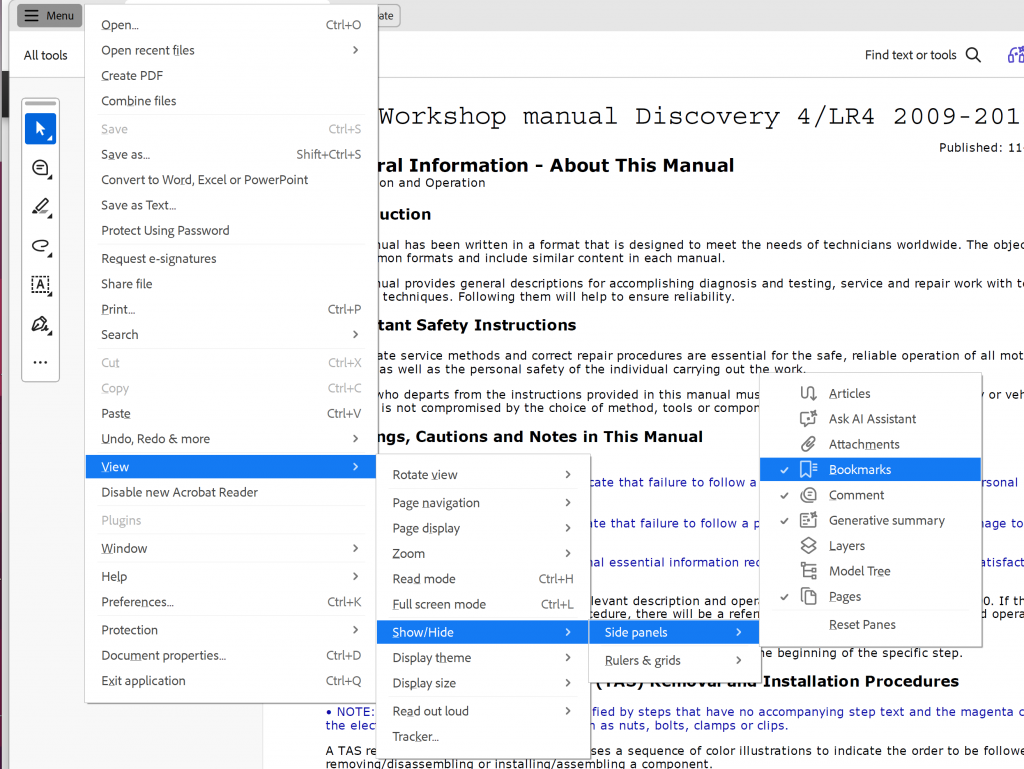Uncheck the Pages side panel
The width and height of the screenshot is (1024, 769).
[x=870, y=596]
